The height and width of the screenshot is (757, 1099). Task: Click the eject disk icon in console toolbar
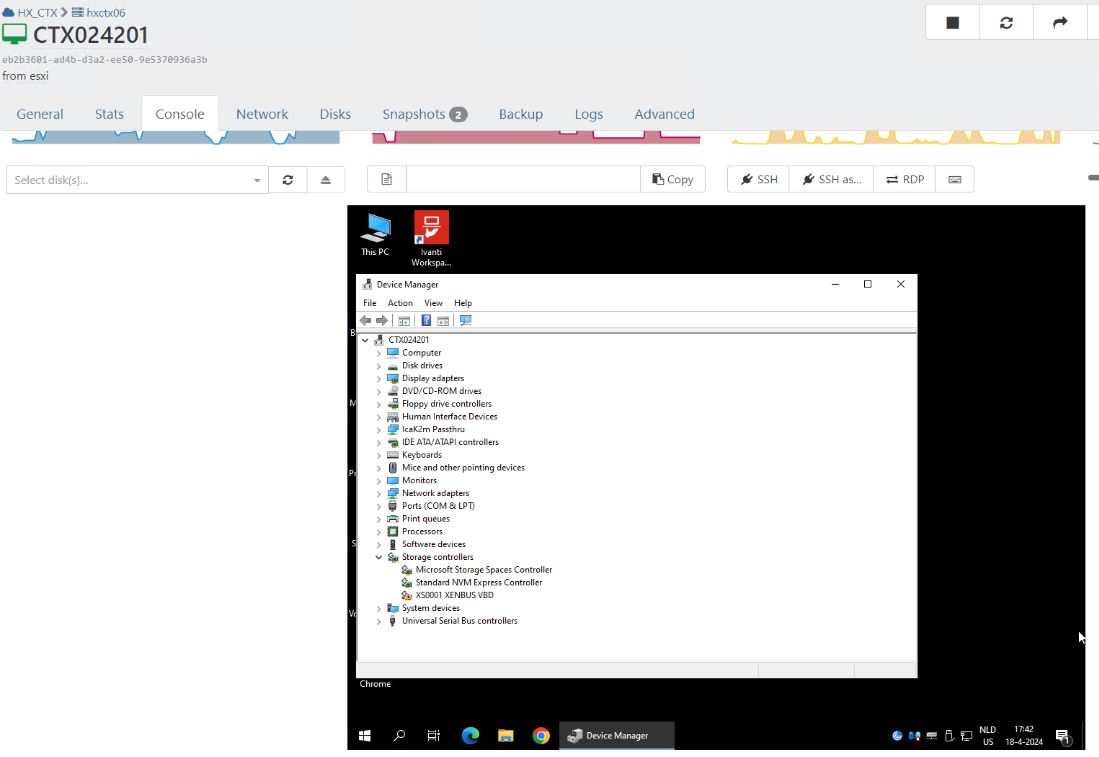point(325,179)
